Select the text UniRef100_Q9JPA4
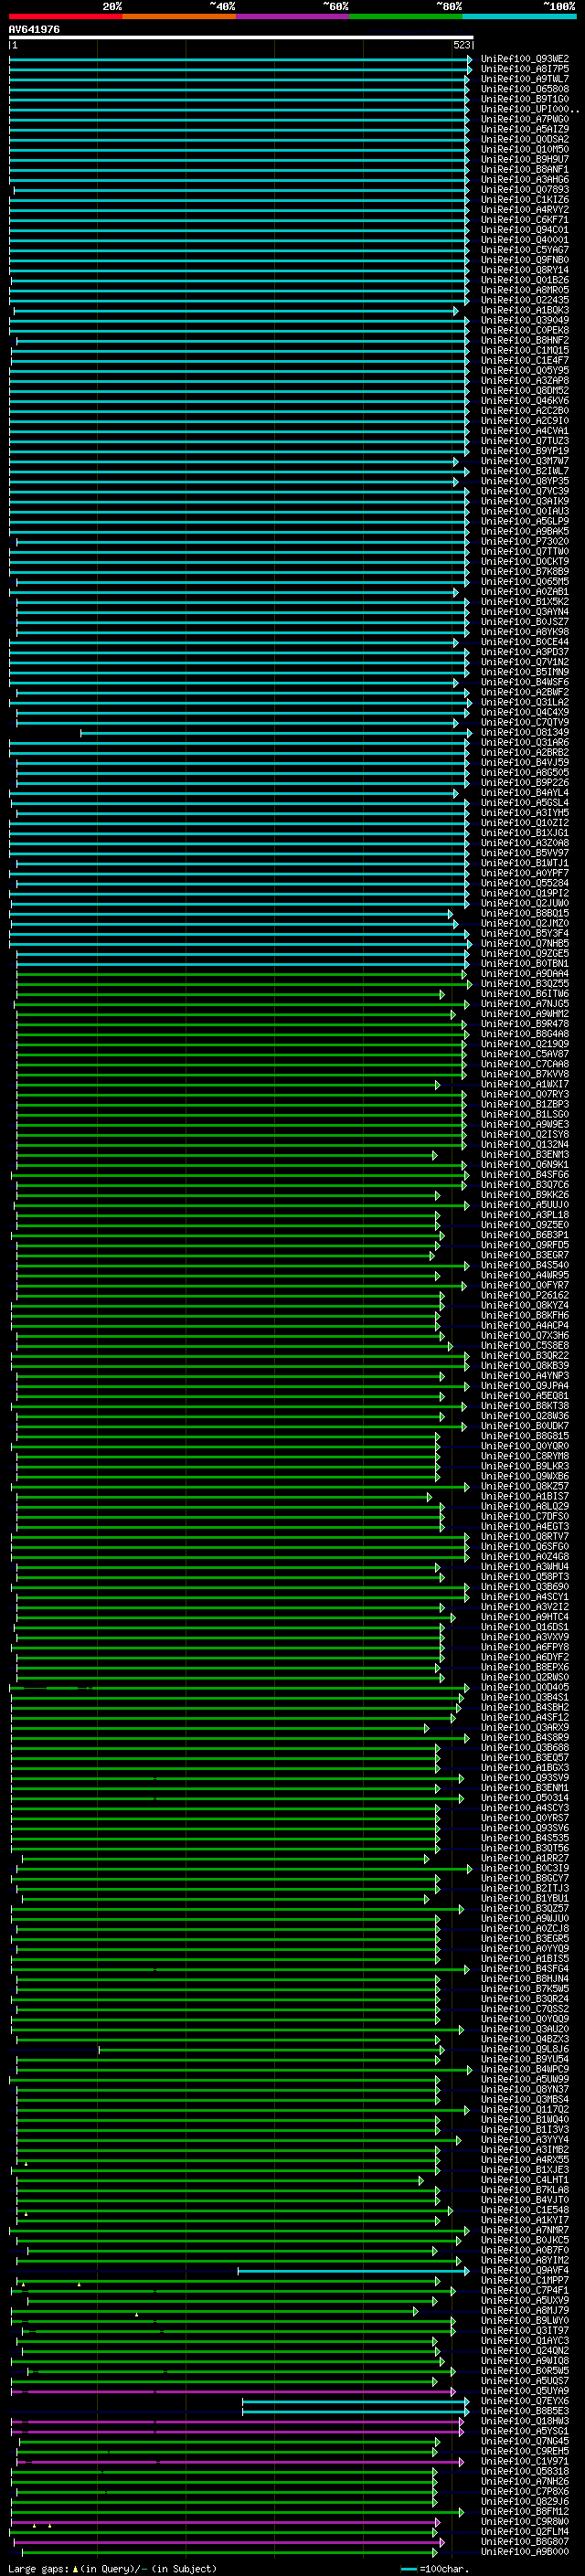This screenshot has height=2576, width=585. click(525, 1386)
